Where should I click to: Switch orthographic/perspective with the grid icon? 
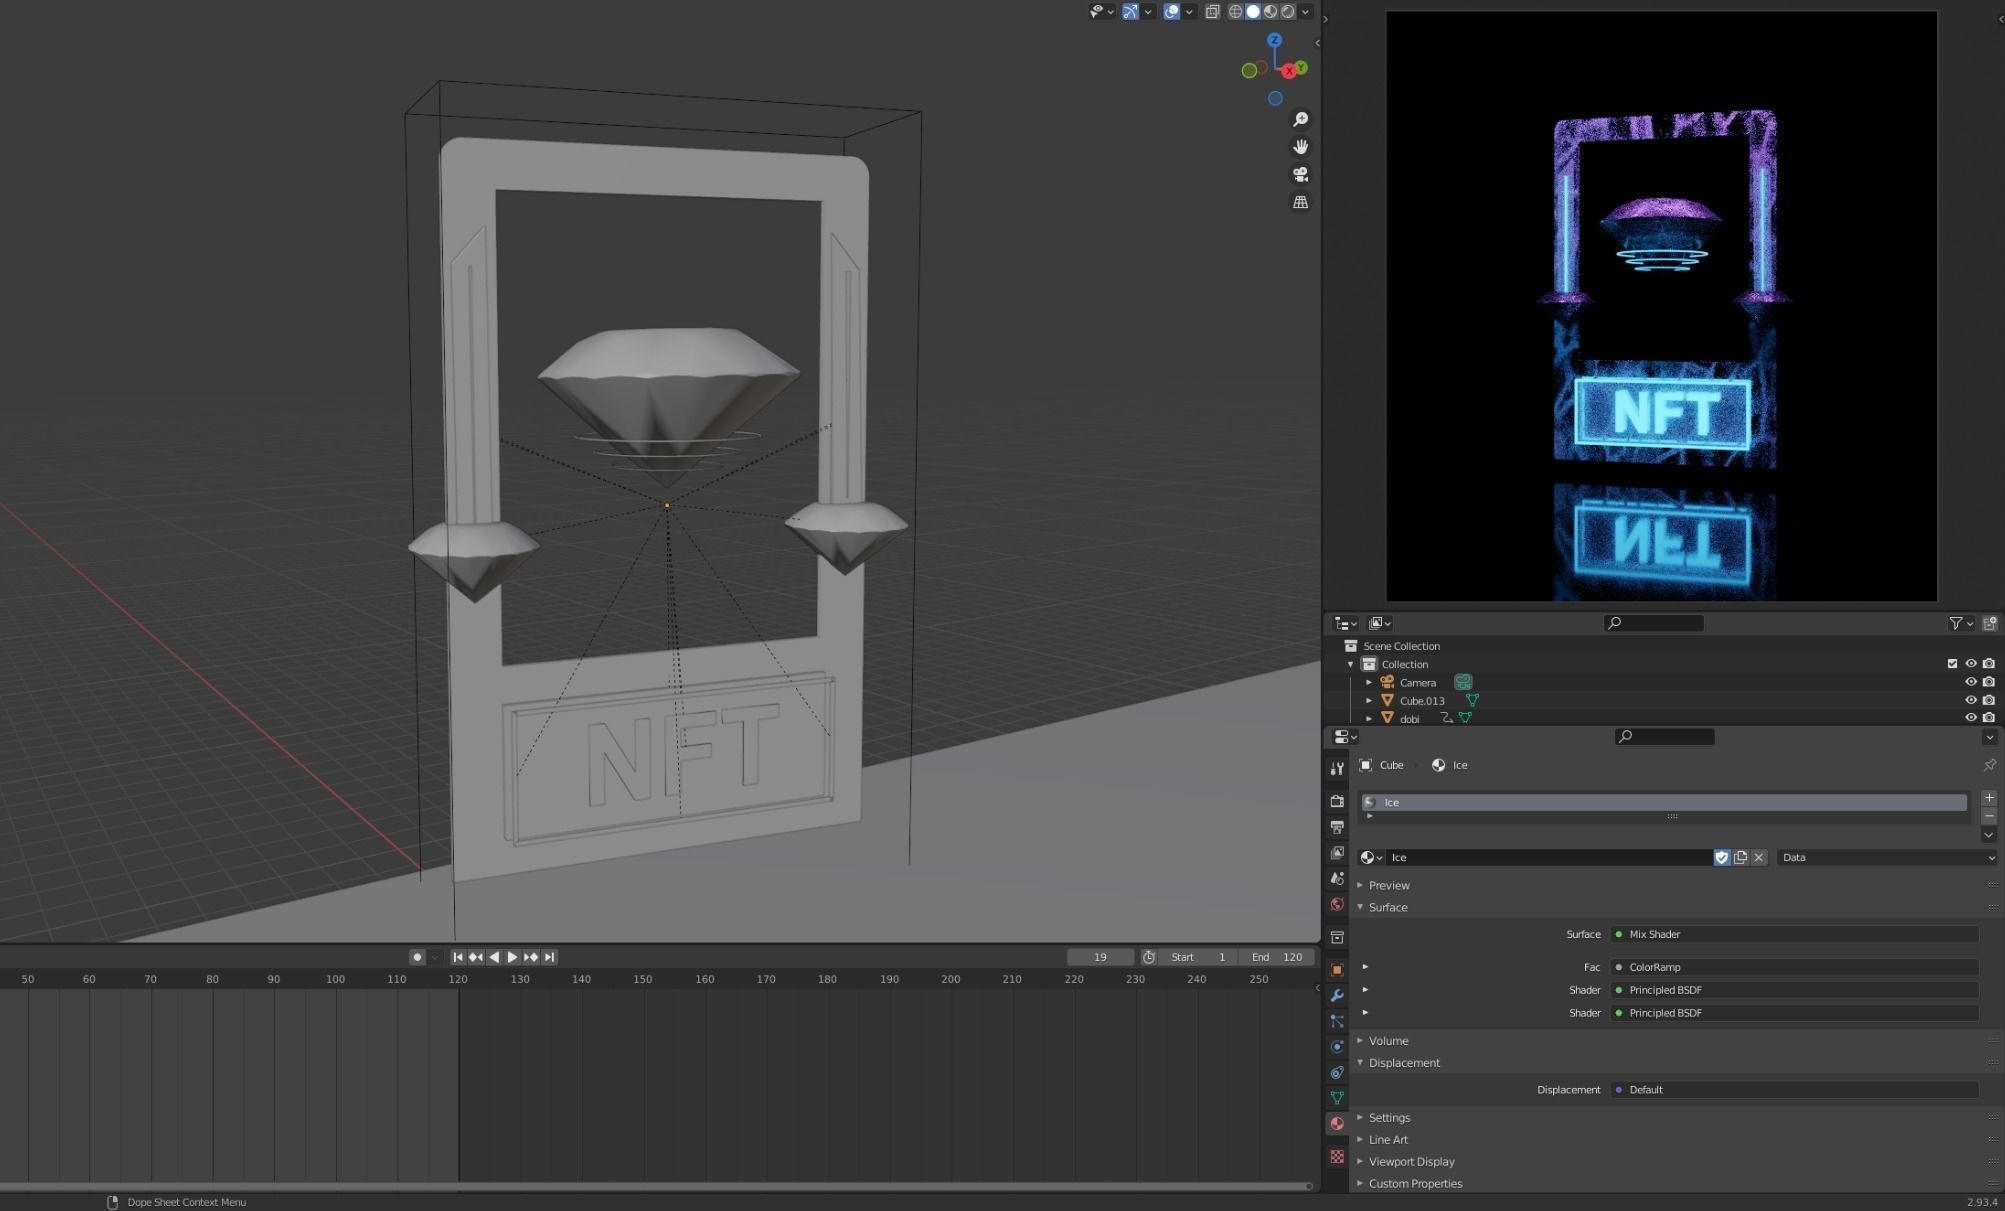click(x=1300, y=202)
